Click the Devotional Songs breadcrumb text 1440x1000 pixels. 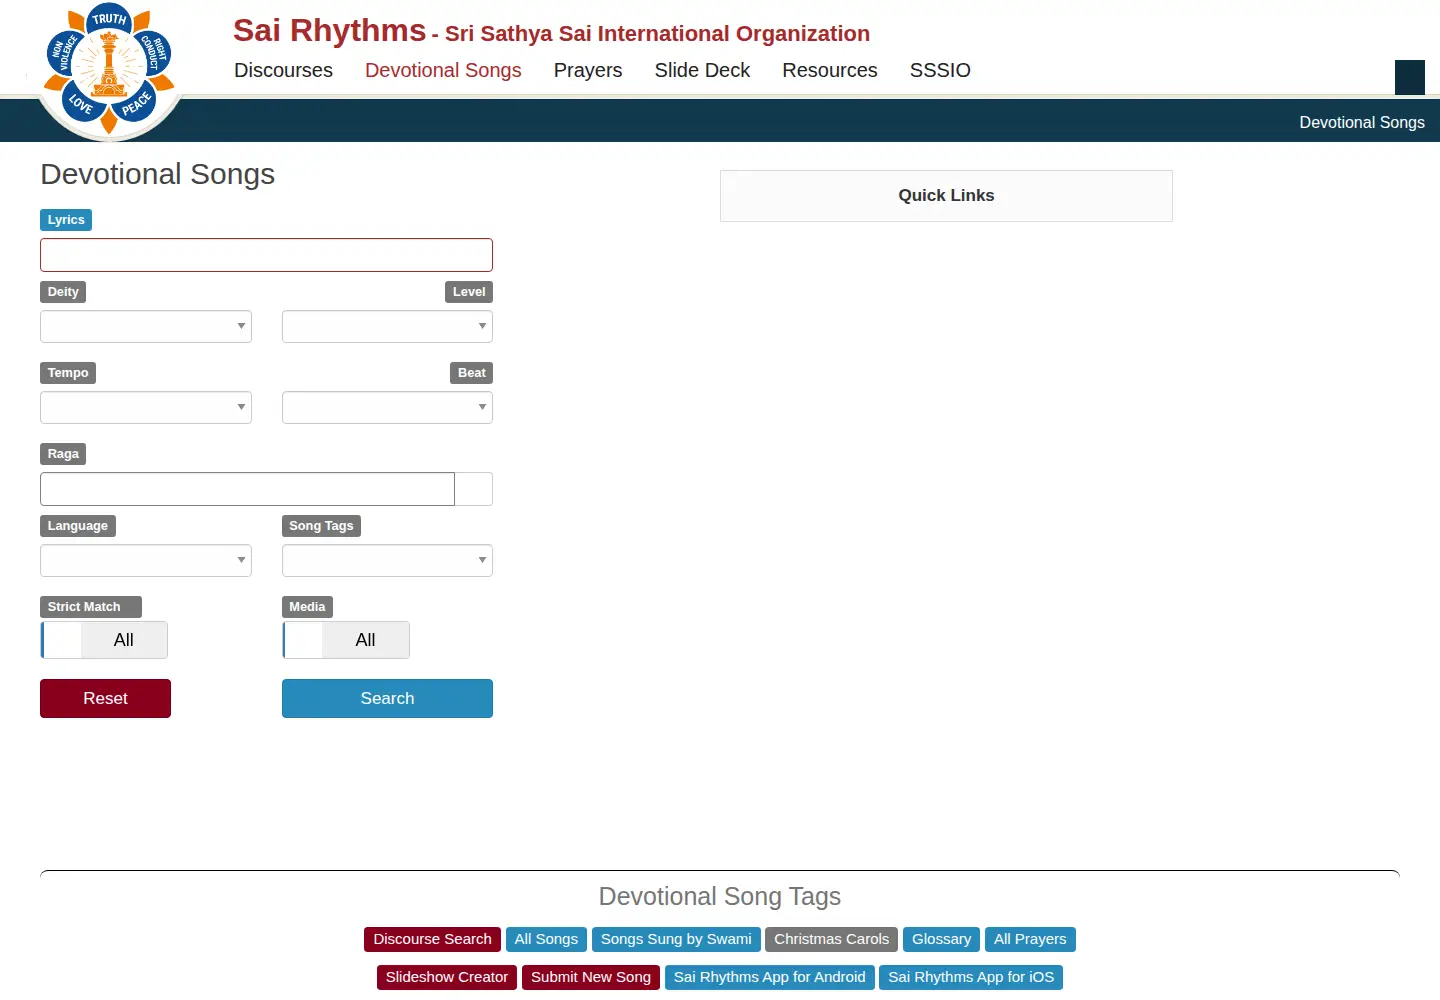coord(1362,122)
